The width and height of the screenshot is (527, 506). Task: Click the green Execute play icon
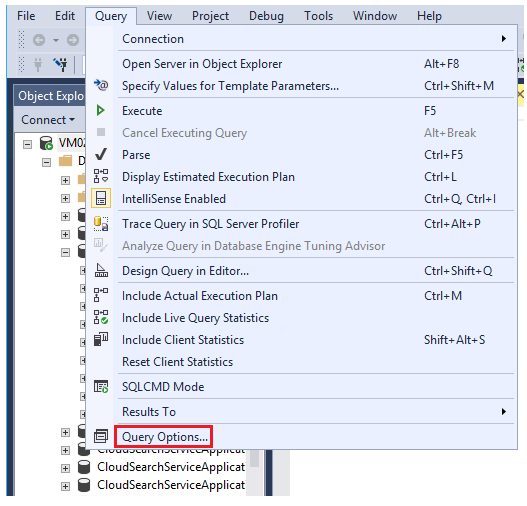pos(100,110)
